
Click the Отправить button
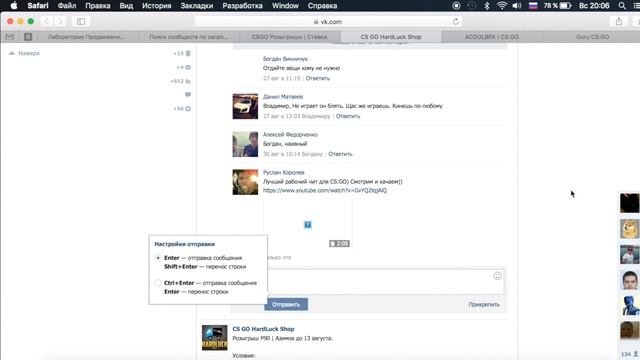(x=286, y=304)
